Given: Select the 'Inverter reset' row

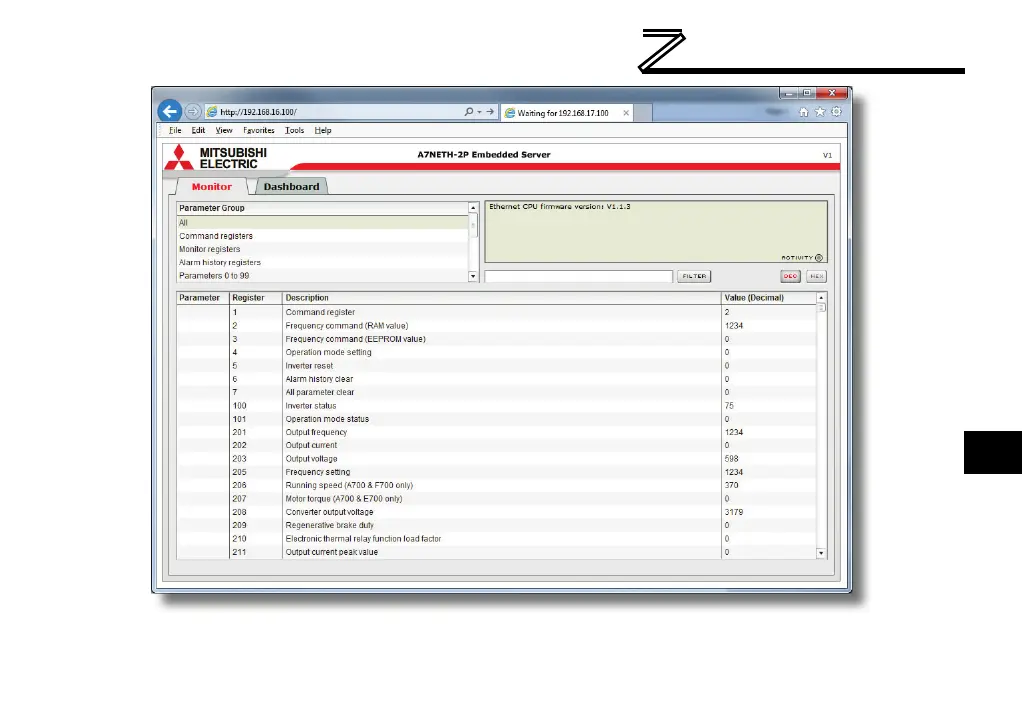Looking at the screenshot, I should click(x=497, y=366).
